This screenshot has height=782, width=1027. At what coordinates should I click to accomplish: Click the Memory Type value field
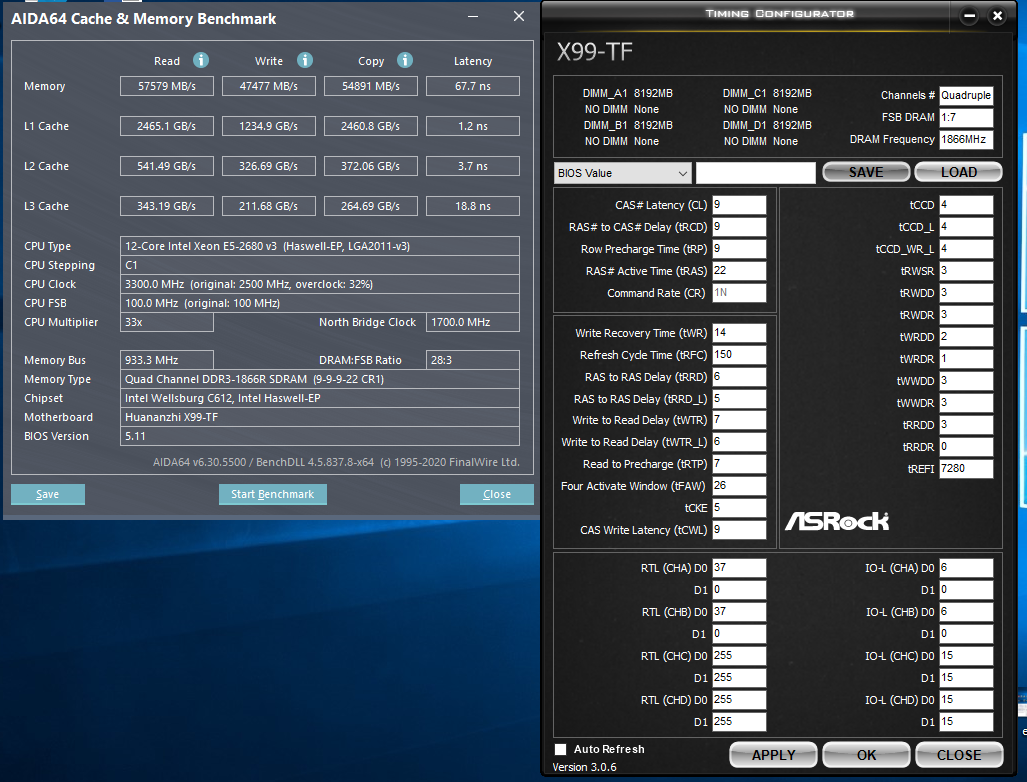tap(320, 379)
